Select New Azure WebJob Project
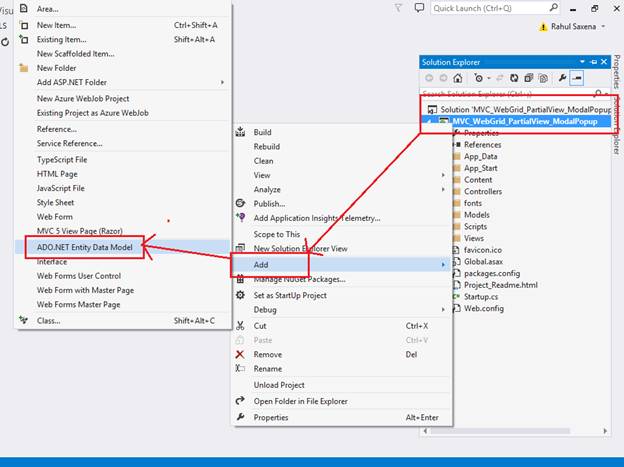Screen dimensions: 624x467 click(83, 98)
